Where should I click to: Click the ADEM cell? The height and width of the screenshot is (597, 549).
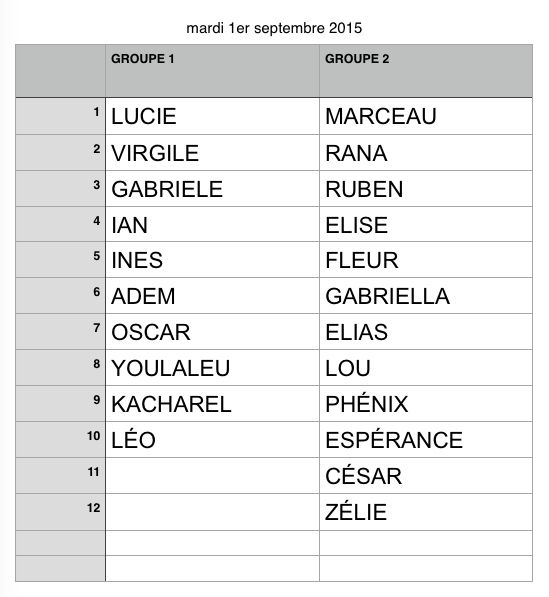(212, 296)
